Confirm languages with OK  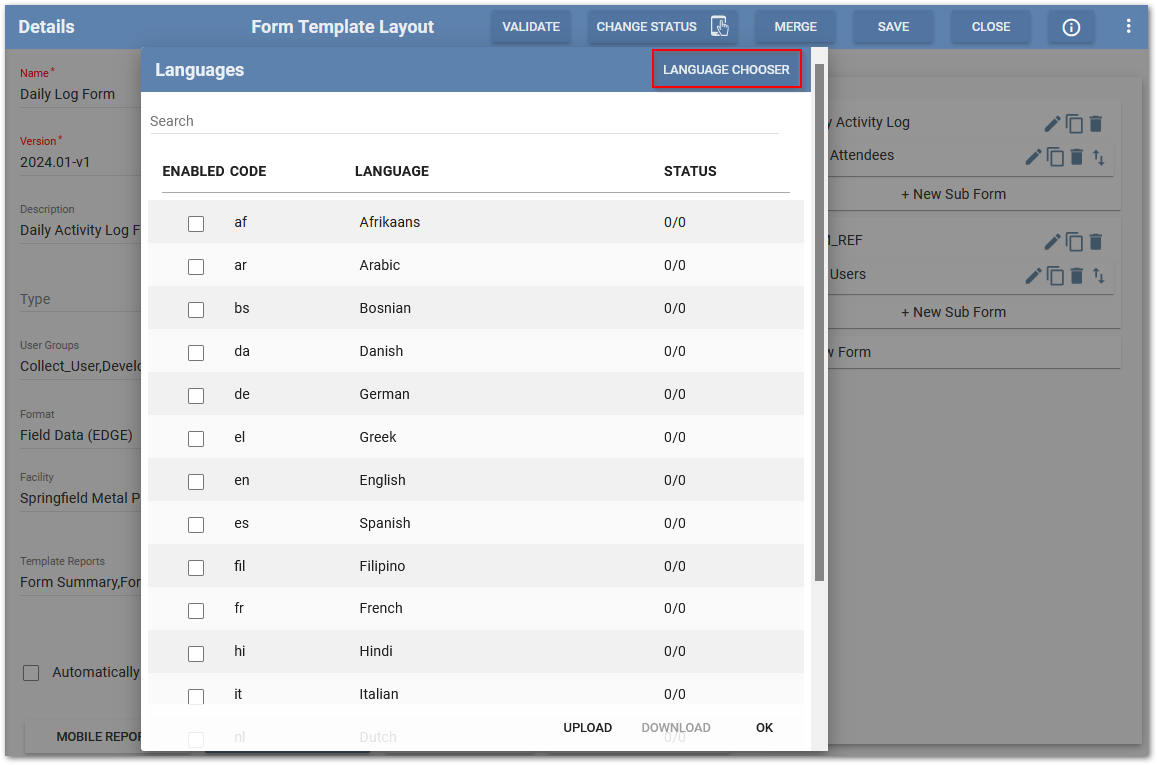[764, 728]
